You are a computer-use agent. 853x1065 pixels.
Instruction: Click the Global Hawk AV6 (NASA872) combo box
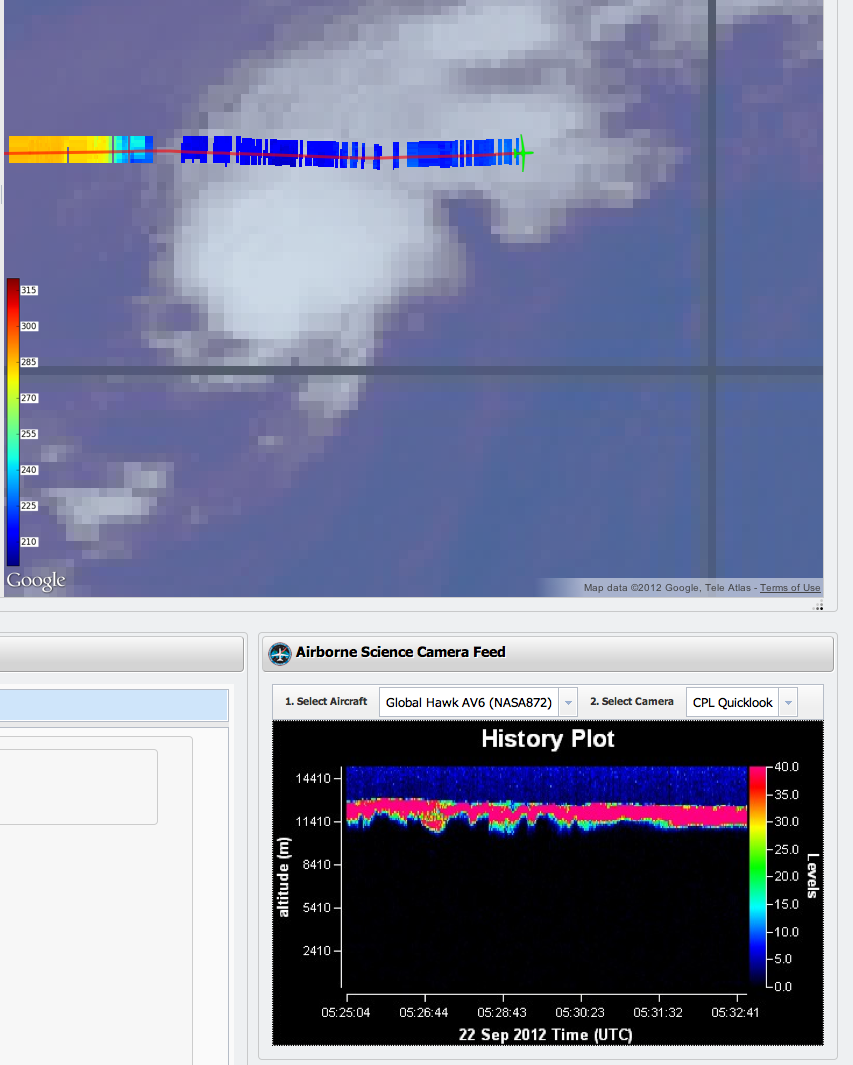coord(468,703)
